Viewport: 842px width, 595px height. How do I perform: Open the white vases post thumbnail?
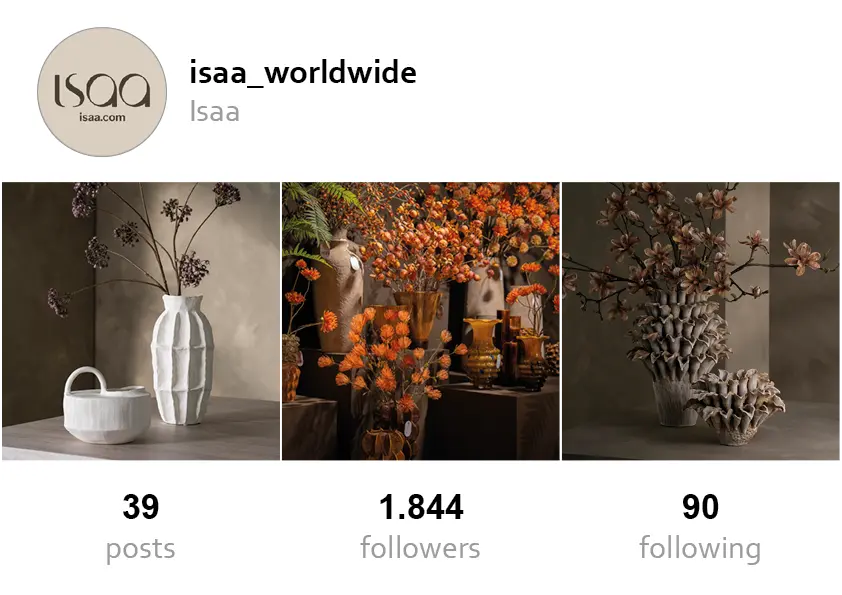pyautogui.click(x=141, y=321)
